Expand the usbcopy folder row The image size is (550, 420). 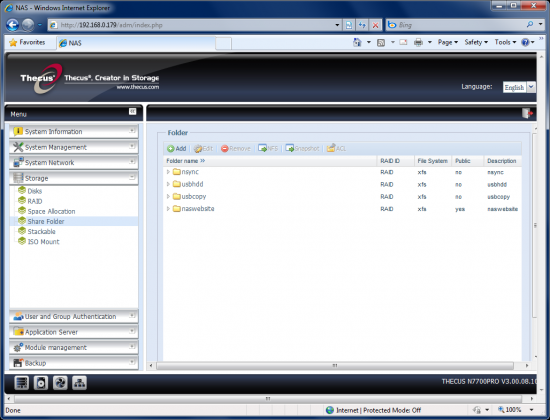click(168, 196)
